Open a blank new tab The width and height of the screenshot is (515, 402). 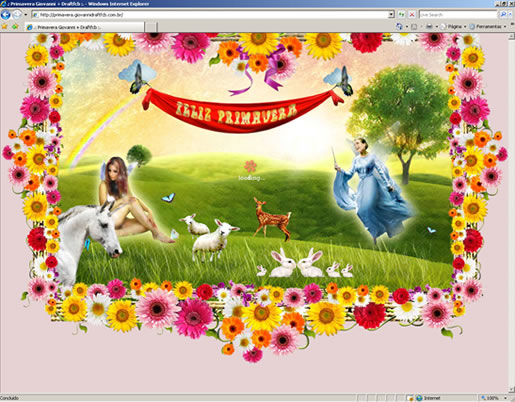coord(151,27)
